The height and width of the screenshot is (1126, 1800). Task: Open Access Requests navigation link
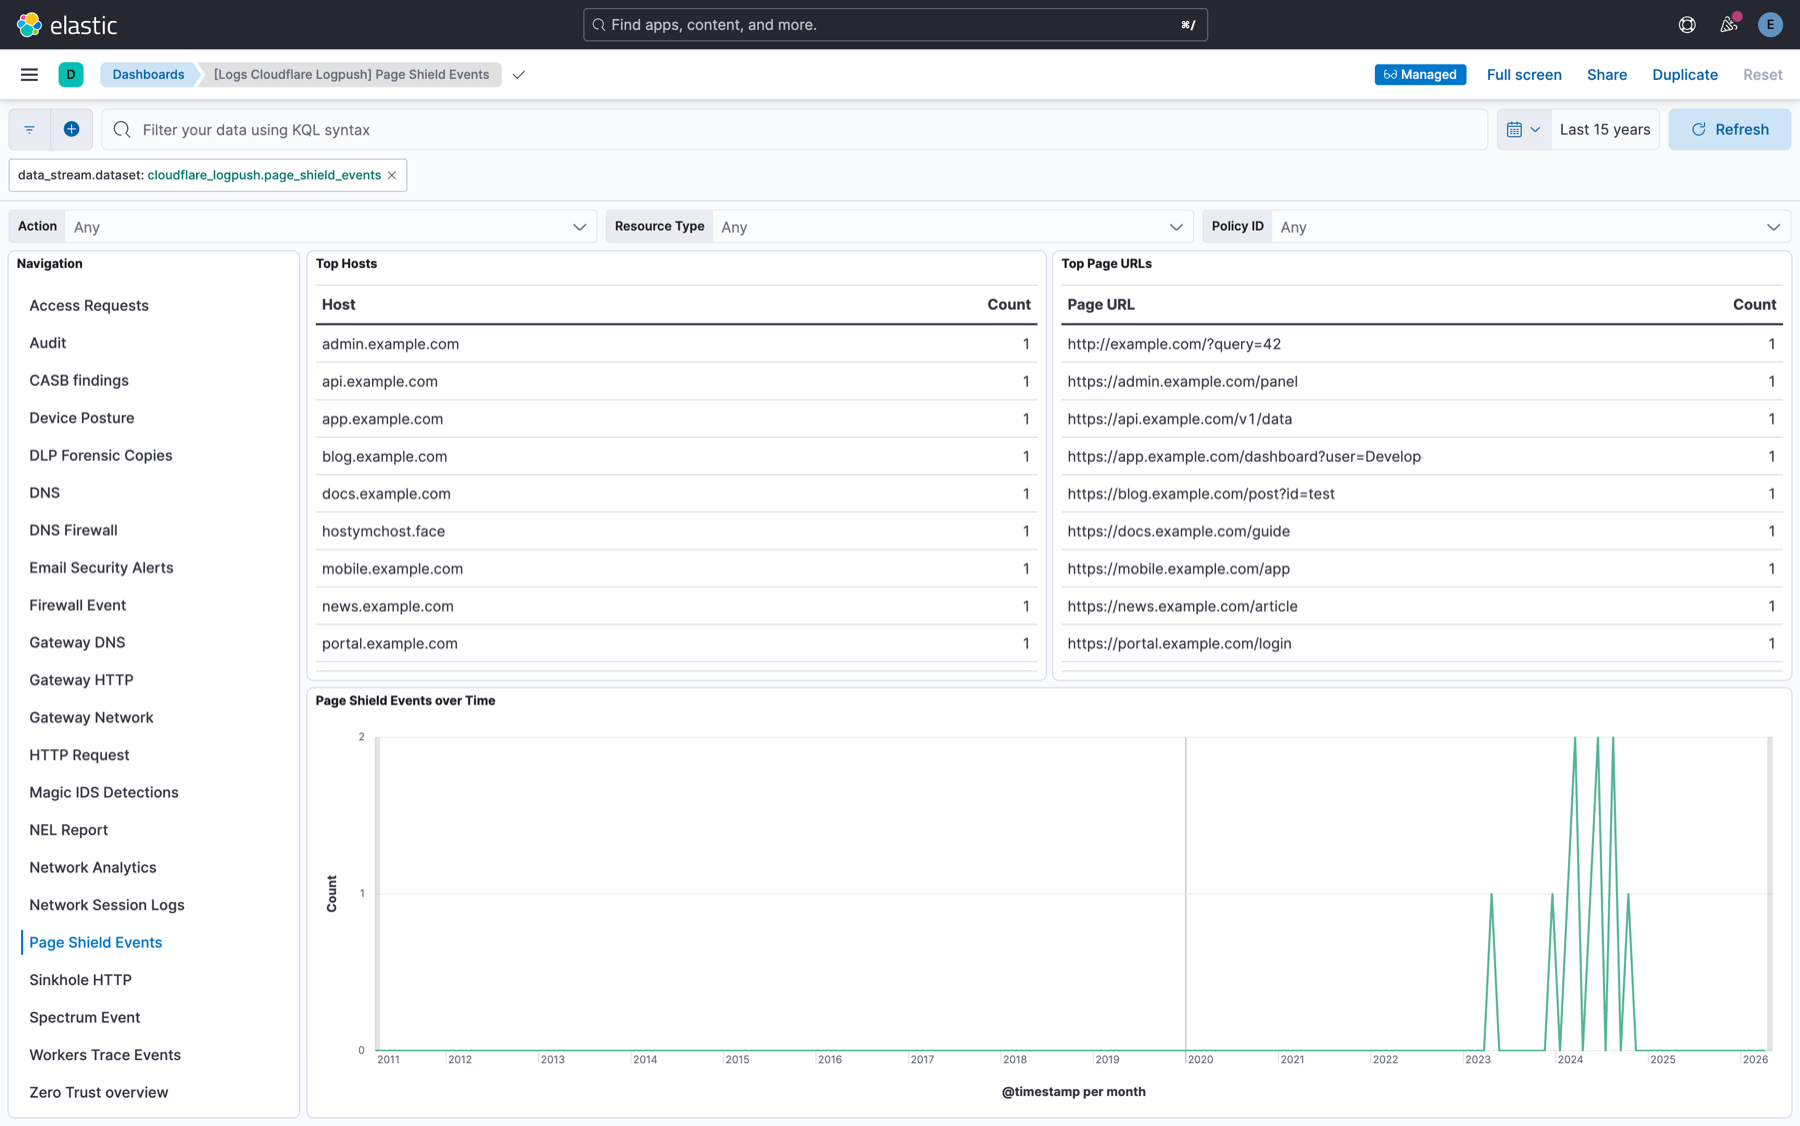89,306
